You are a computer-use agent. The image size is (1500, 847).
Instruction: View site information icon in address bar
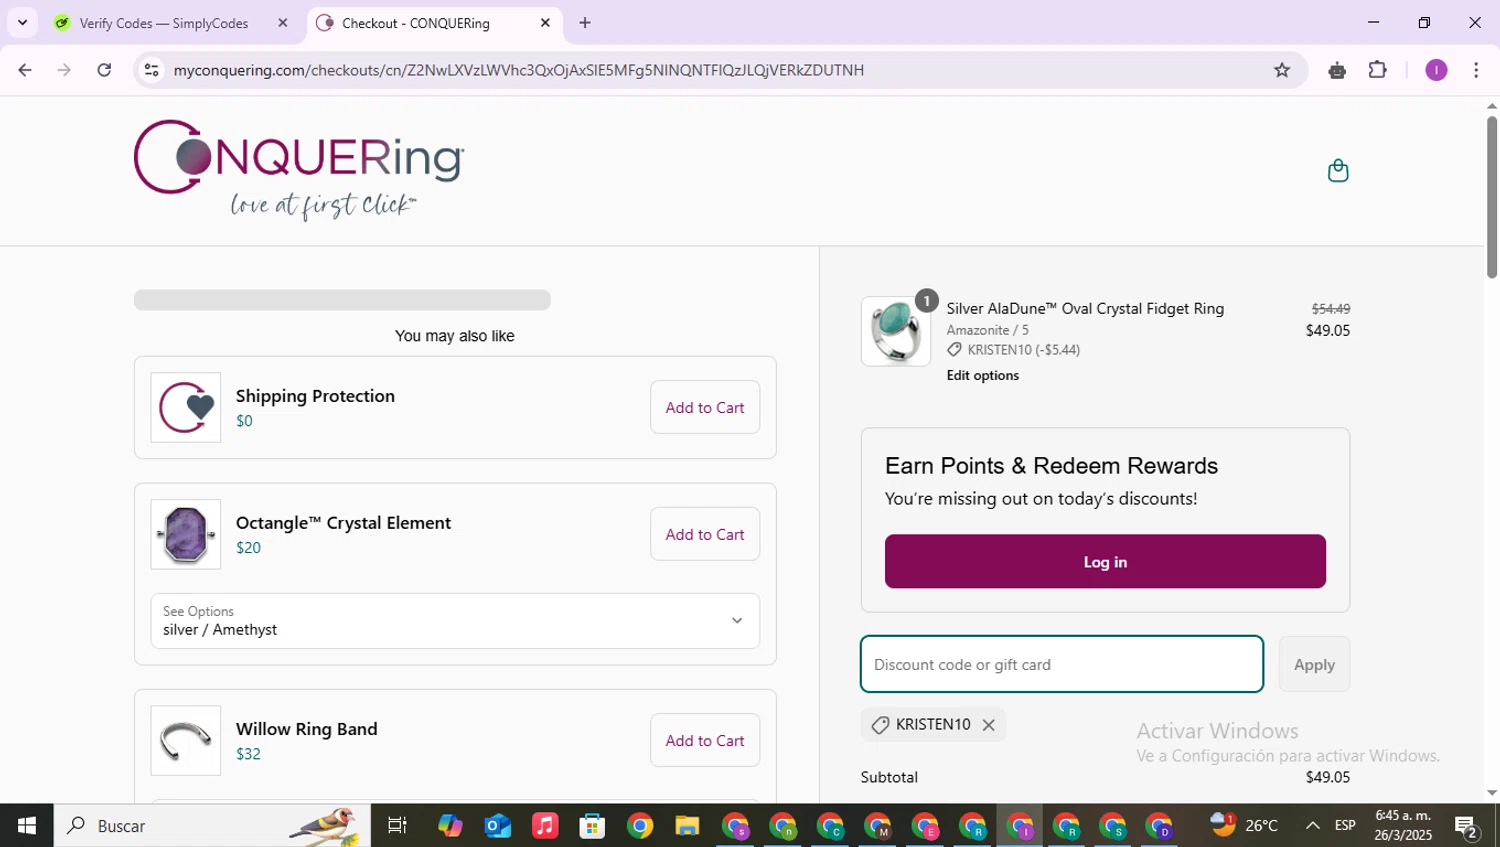coord(152,70)
